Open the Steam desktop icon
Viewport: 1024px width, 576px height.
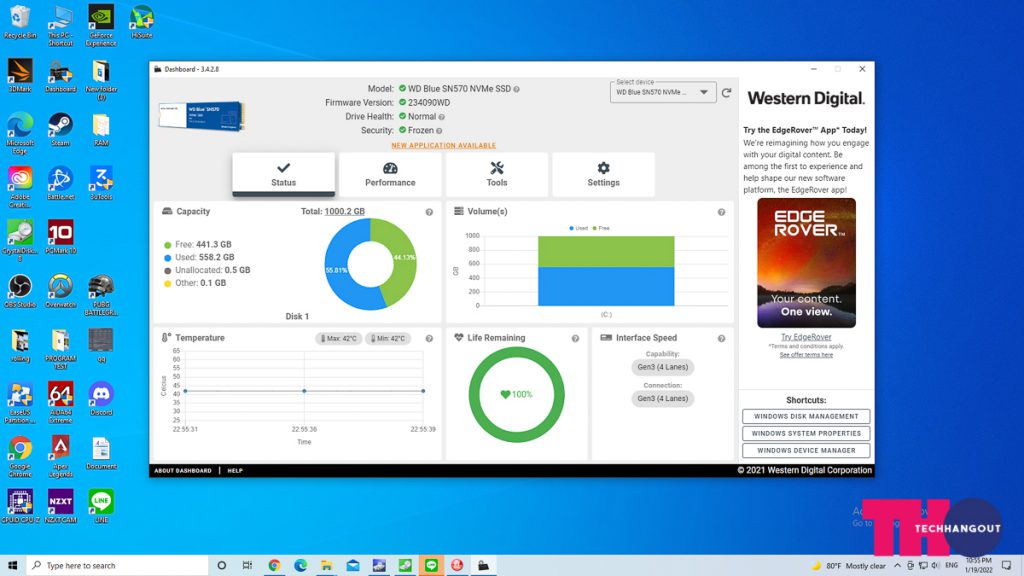61,129
